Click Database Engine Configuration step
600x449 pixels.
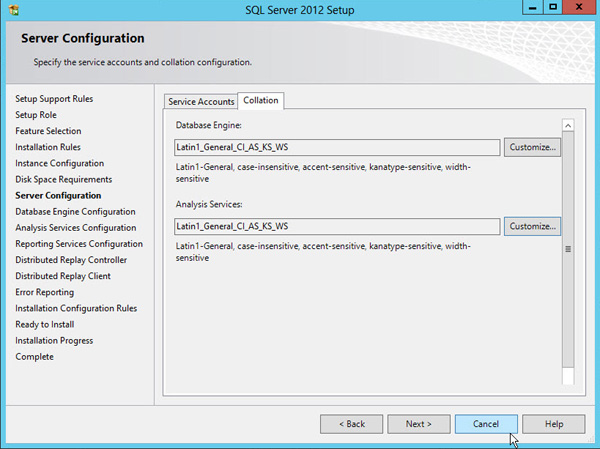pos(75,212)
